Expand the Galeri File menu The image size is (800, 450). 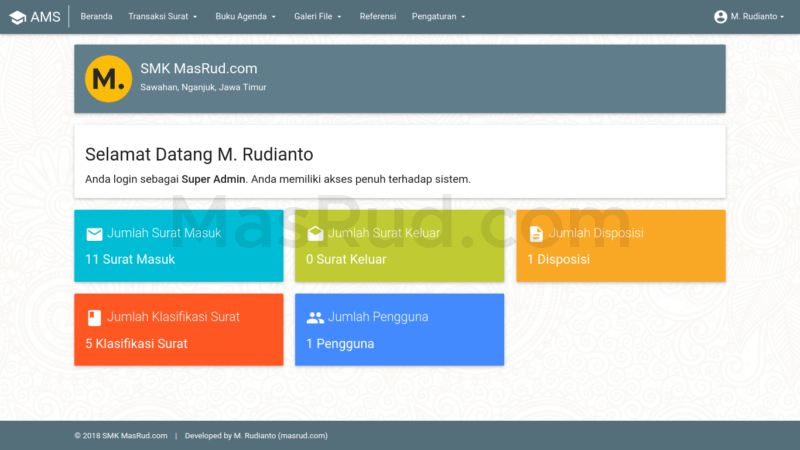[318, 17]
